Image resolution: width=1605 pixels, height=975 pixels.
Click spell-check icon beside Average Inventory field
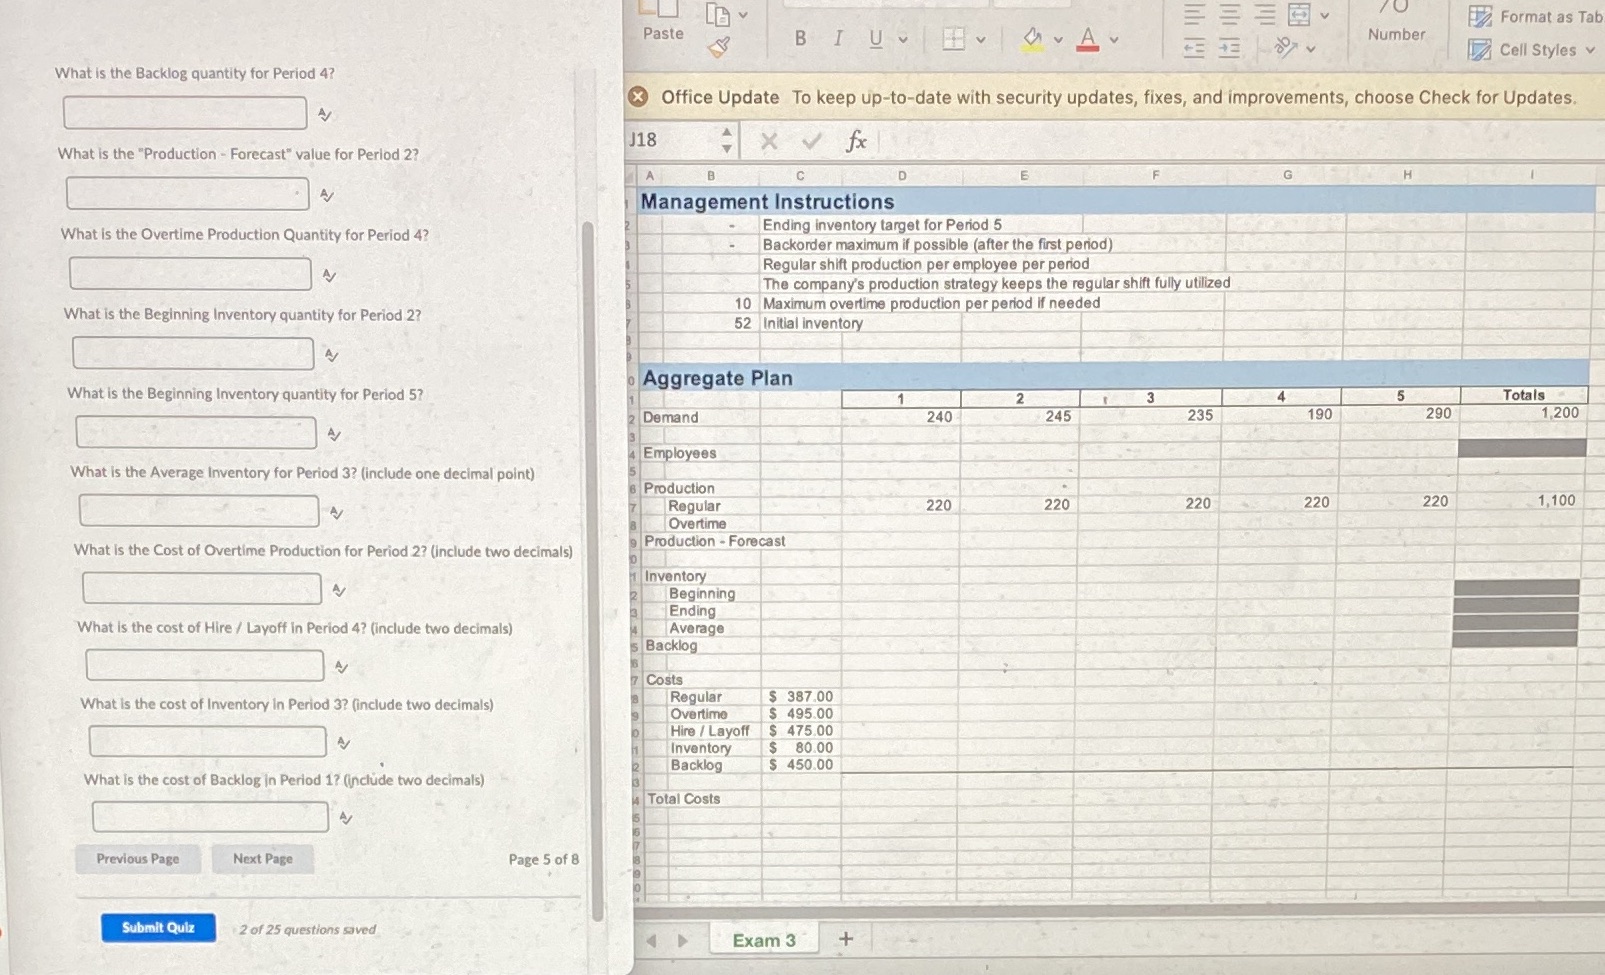[x=337, y=513]
